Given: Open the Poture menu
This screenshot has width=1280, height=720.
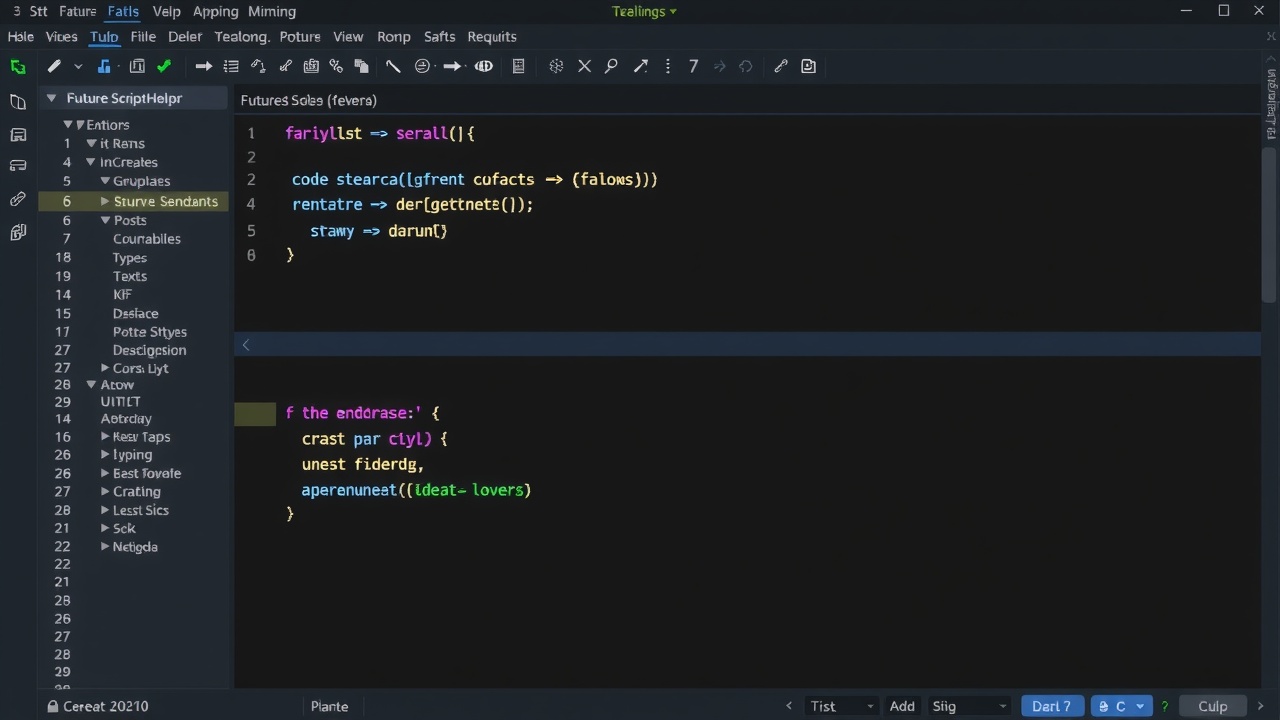Looking at the screenshot, I should point(300,36).
